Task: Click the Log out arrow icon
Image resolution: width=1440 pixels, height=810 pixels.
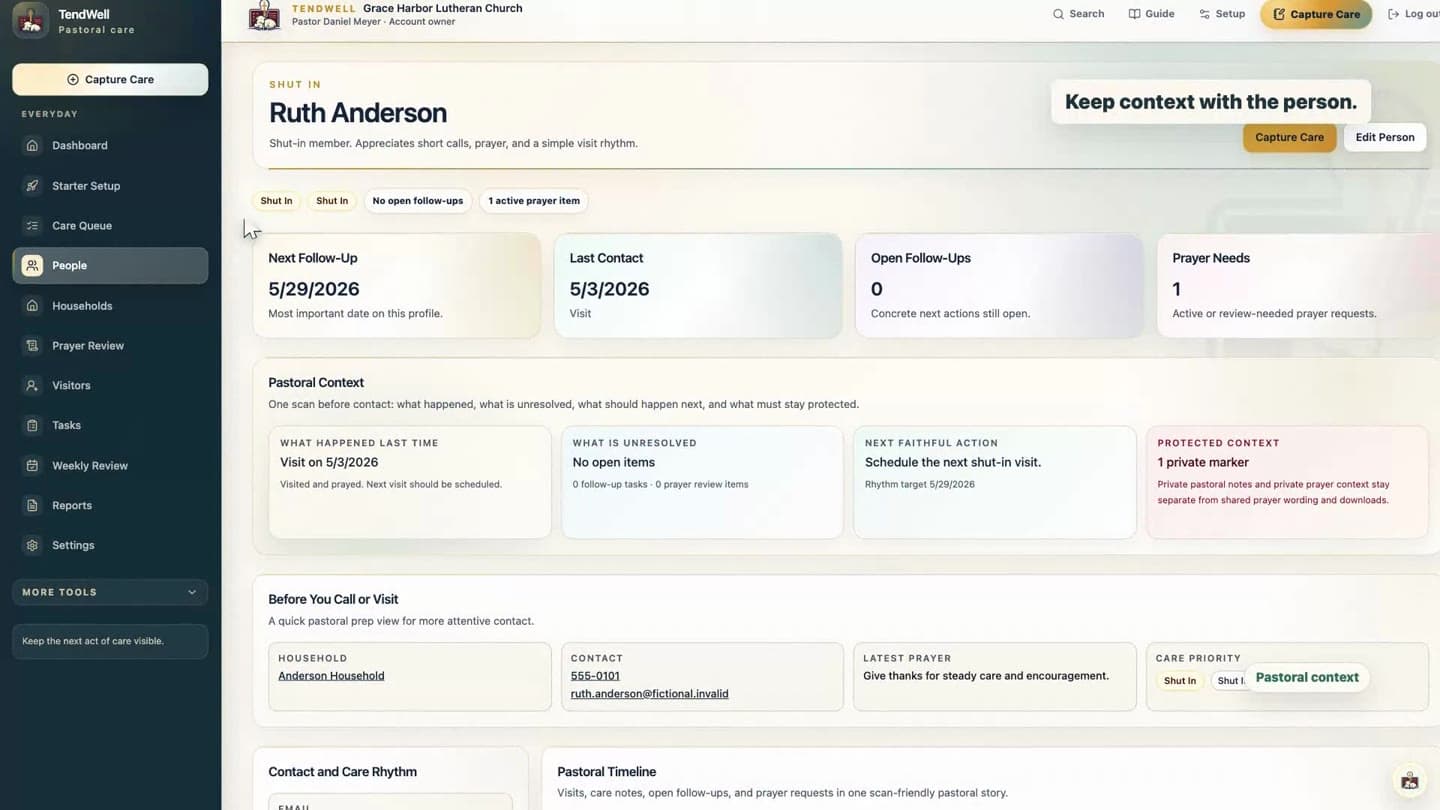Action: (1393, 14)
